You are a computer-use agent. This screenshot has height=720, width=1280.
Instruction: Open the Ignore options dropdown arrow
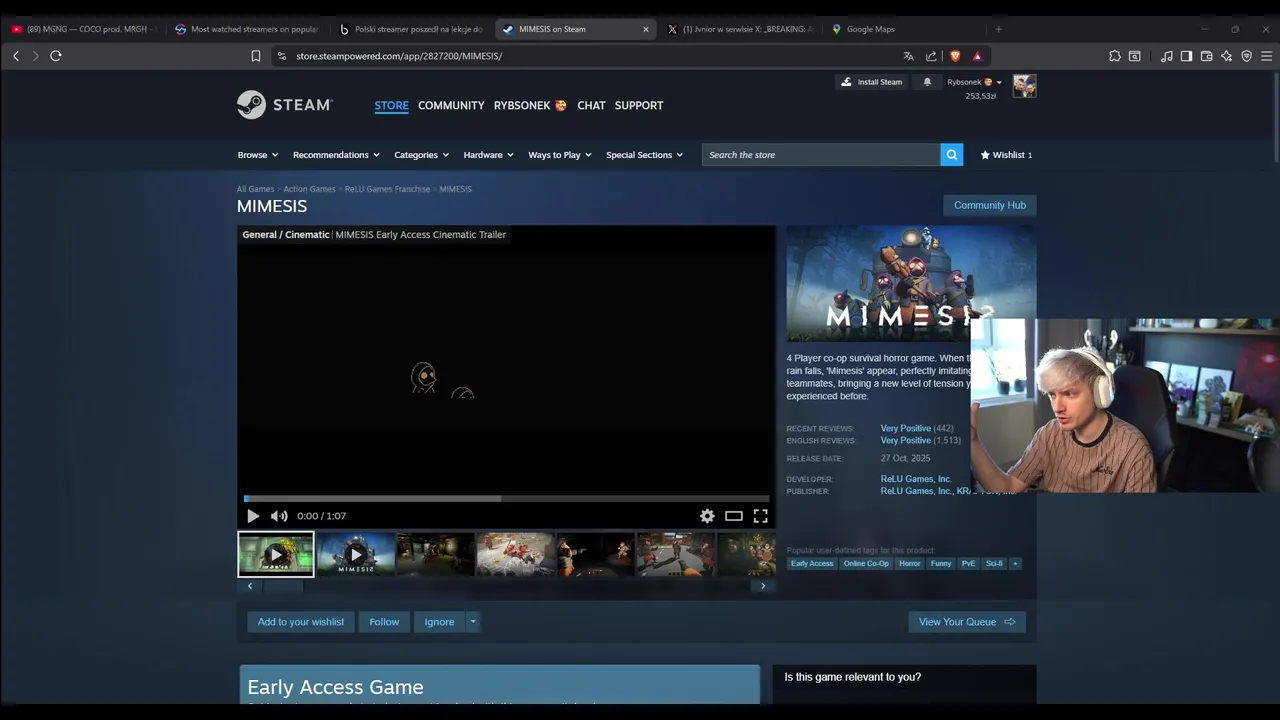(473, 622)
